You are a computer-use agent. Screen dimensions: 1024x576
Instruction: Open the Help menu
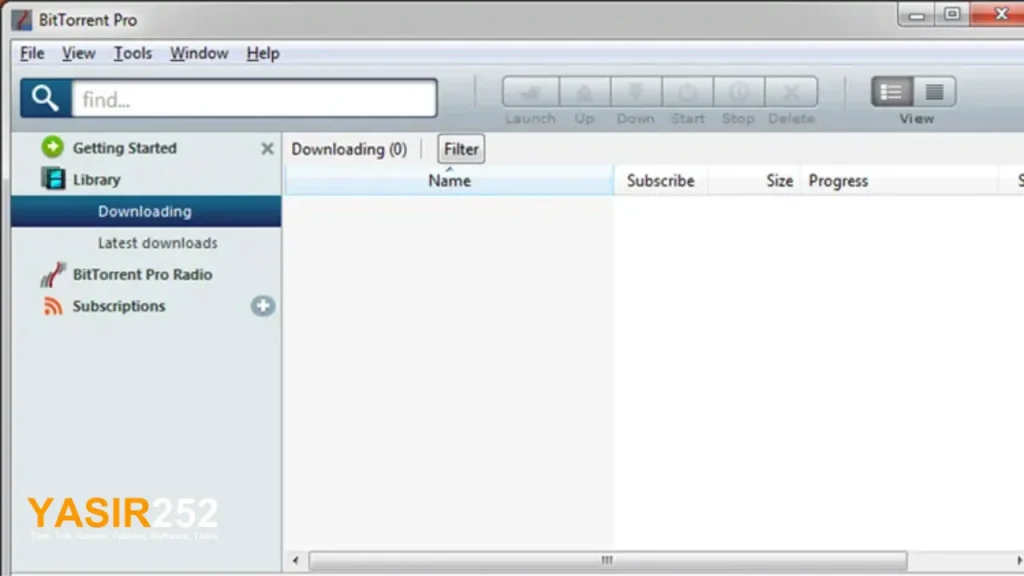coord(263,54)
